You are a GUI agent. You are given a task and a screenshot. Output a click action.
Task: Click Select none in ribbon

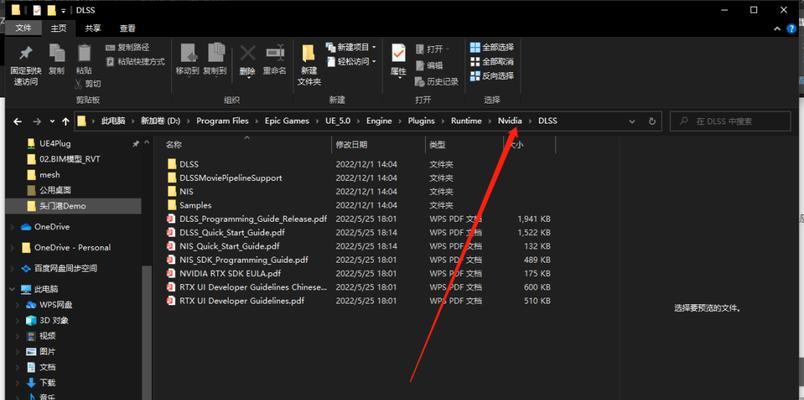492,62
